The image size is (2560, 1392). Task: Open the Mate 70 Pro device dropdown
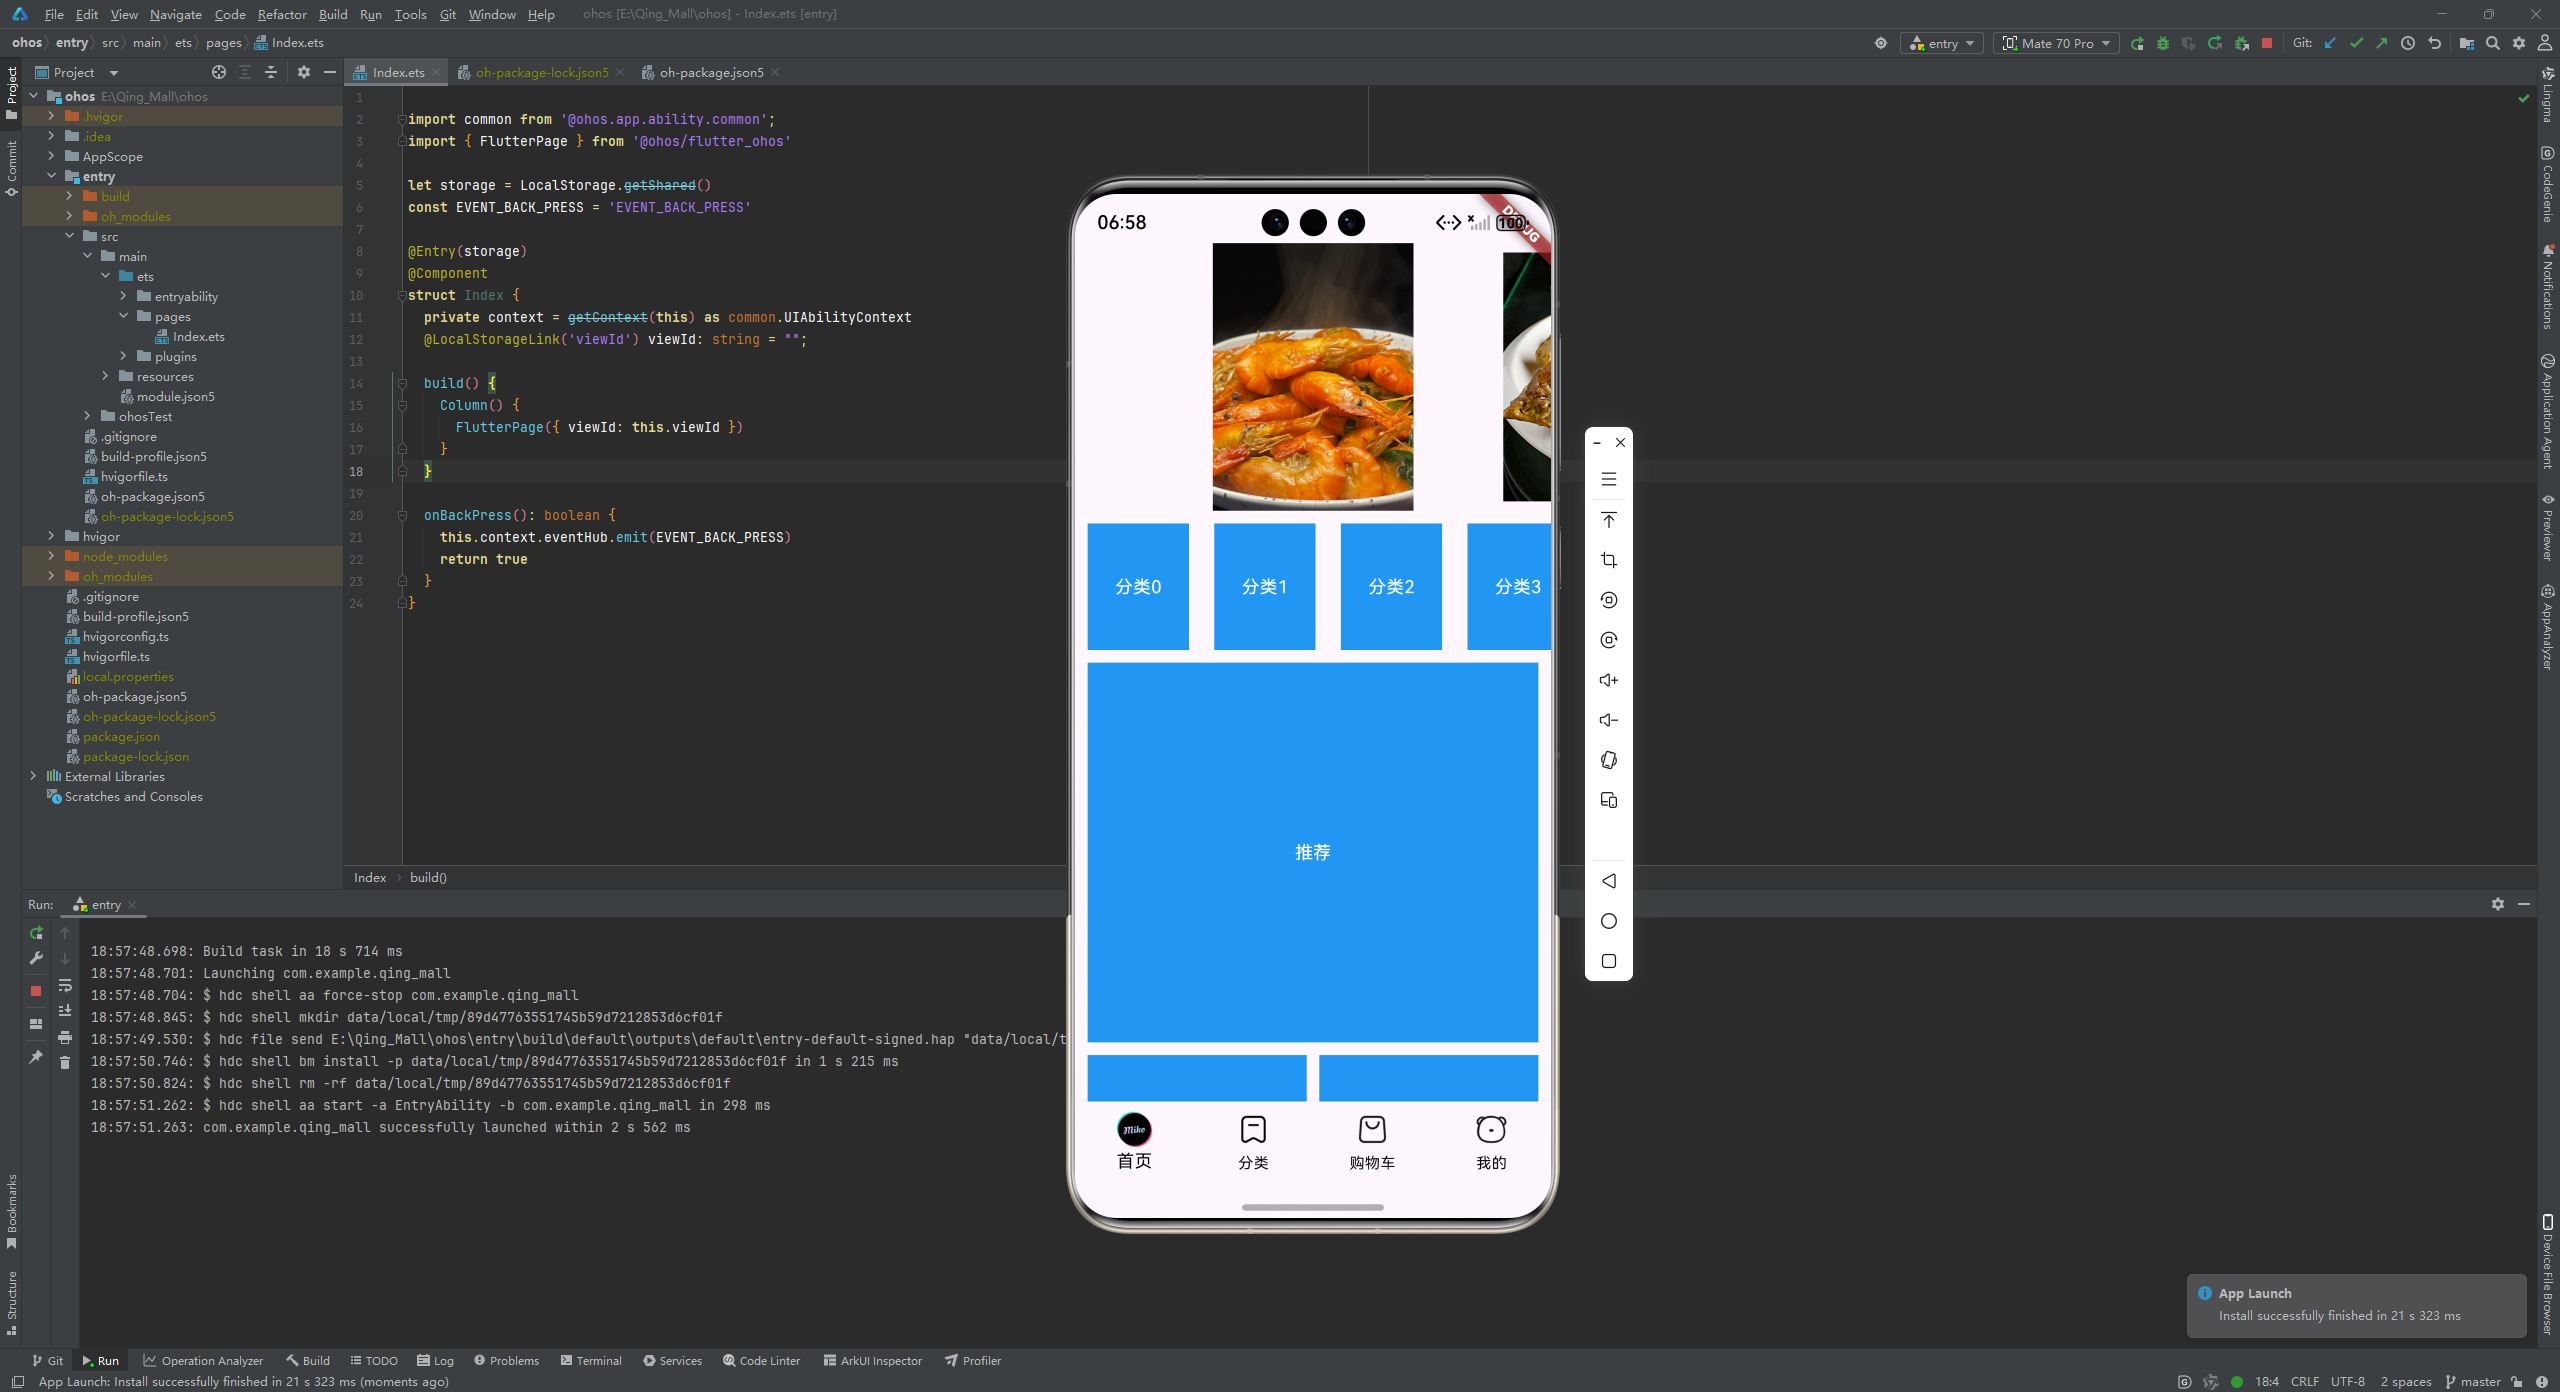point(2056,43)
